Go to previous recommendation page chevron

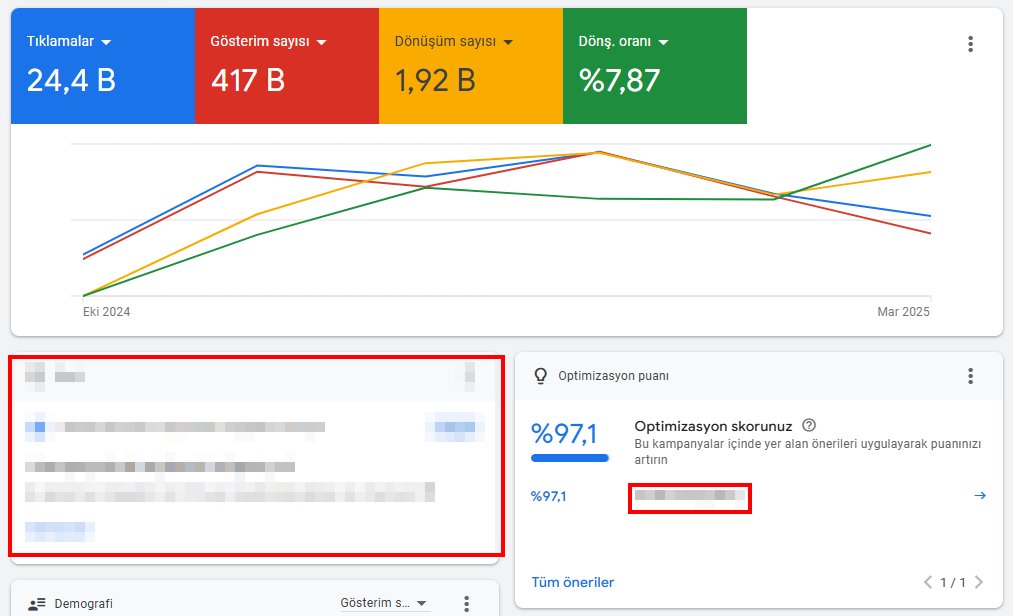pyautogui.click(x=928, y=582)
